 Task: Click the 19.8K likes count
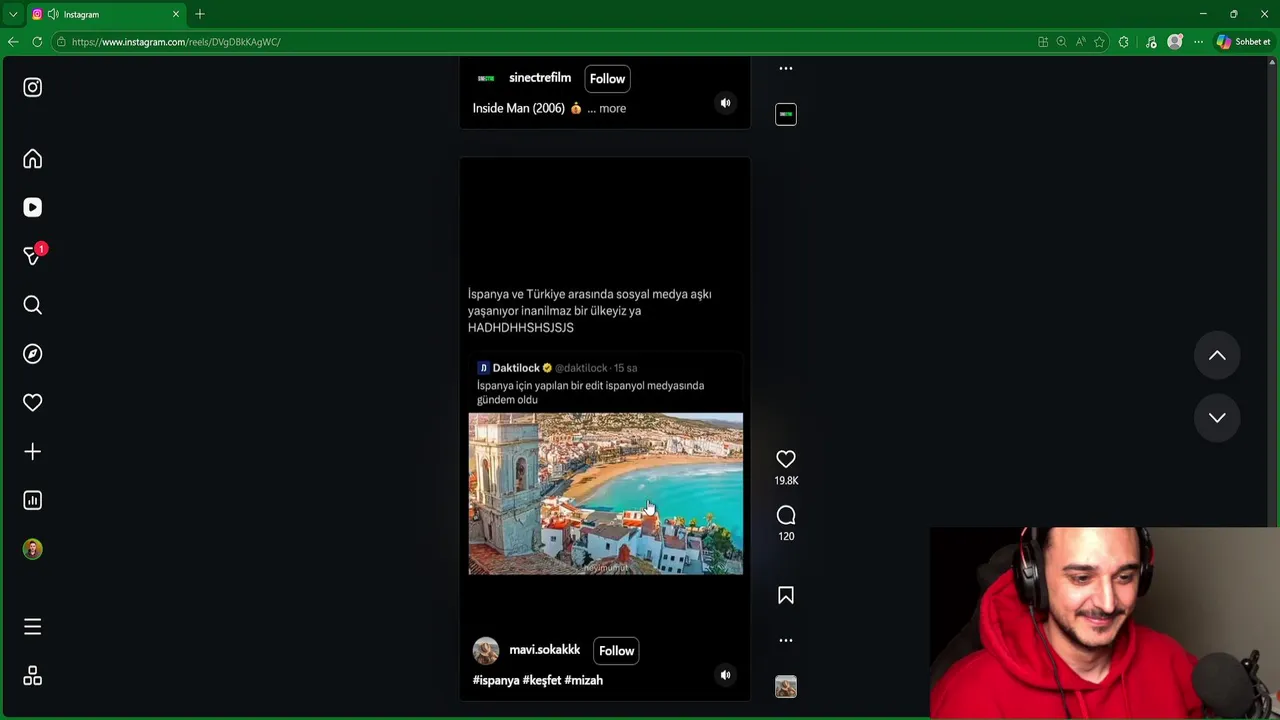pyautogui.click(x=786, y=481)
